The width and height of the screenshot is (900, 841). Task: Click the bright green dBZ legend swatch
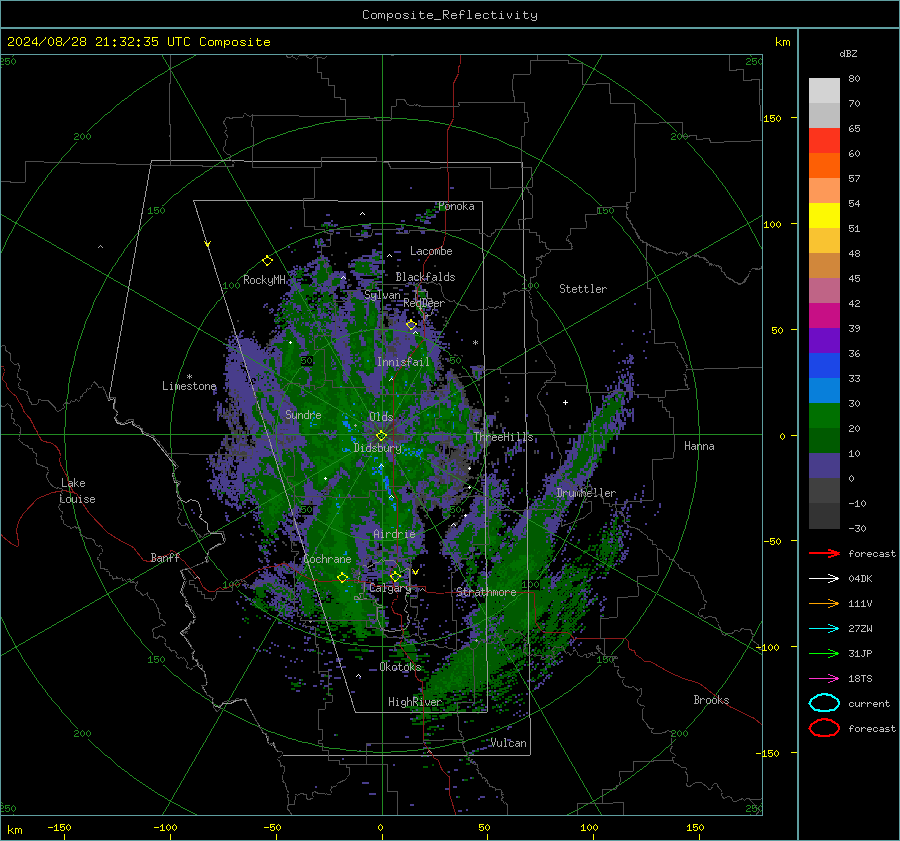coord(824,415)
